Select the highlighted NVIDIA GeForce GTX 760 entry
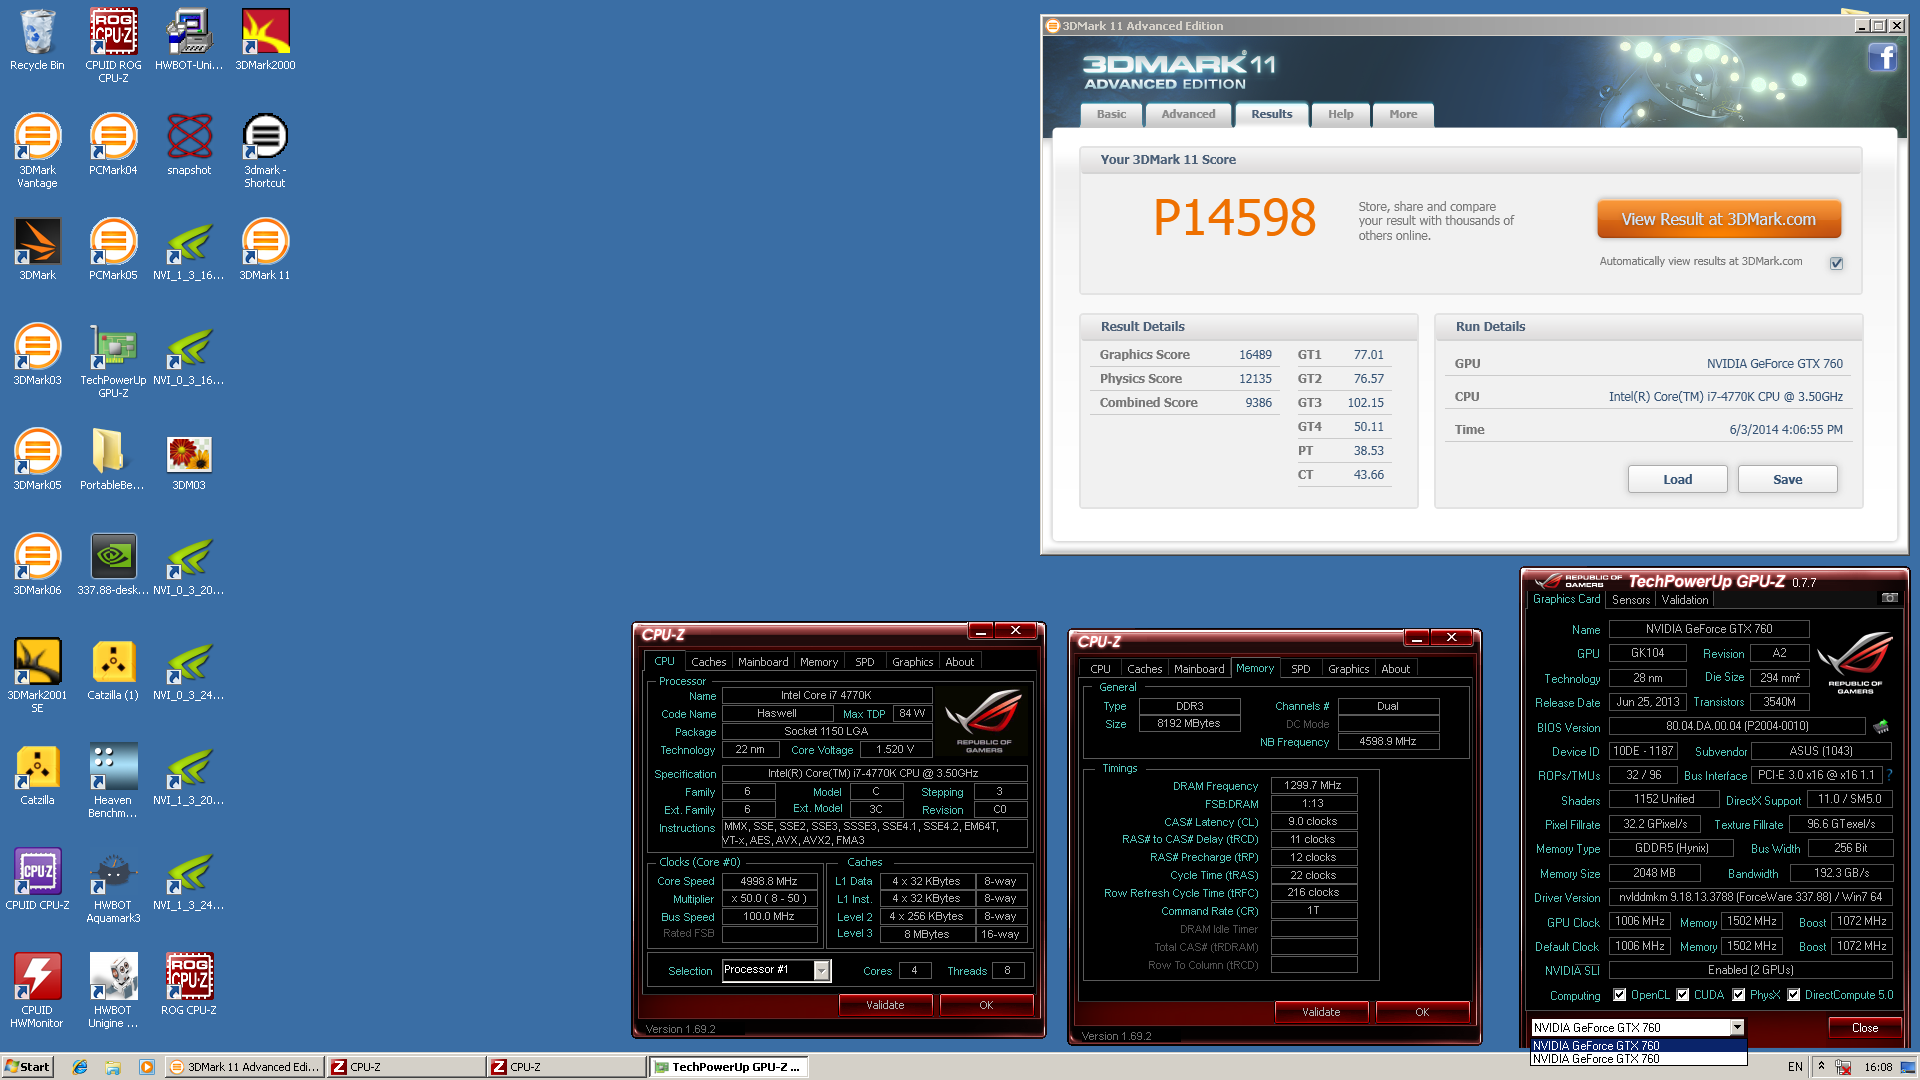1920x1080 pixels. (1639, 1045)
